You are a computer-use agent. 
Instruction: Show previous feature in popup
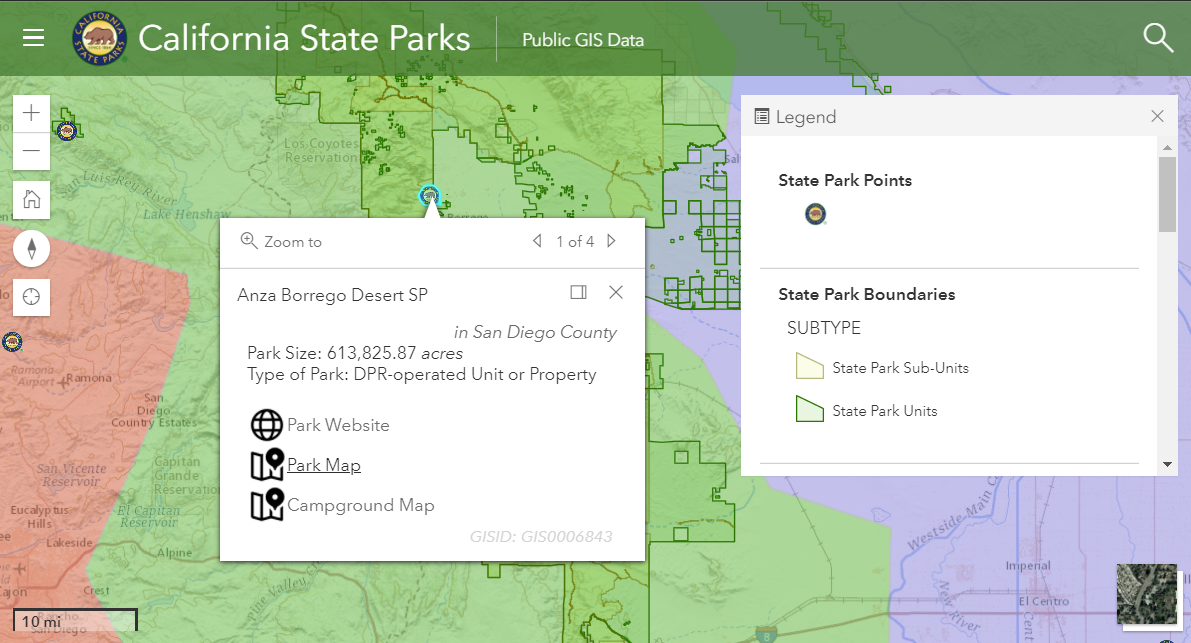click(537, 241)
